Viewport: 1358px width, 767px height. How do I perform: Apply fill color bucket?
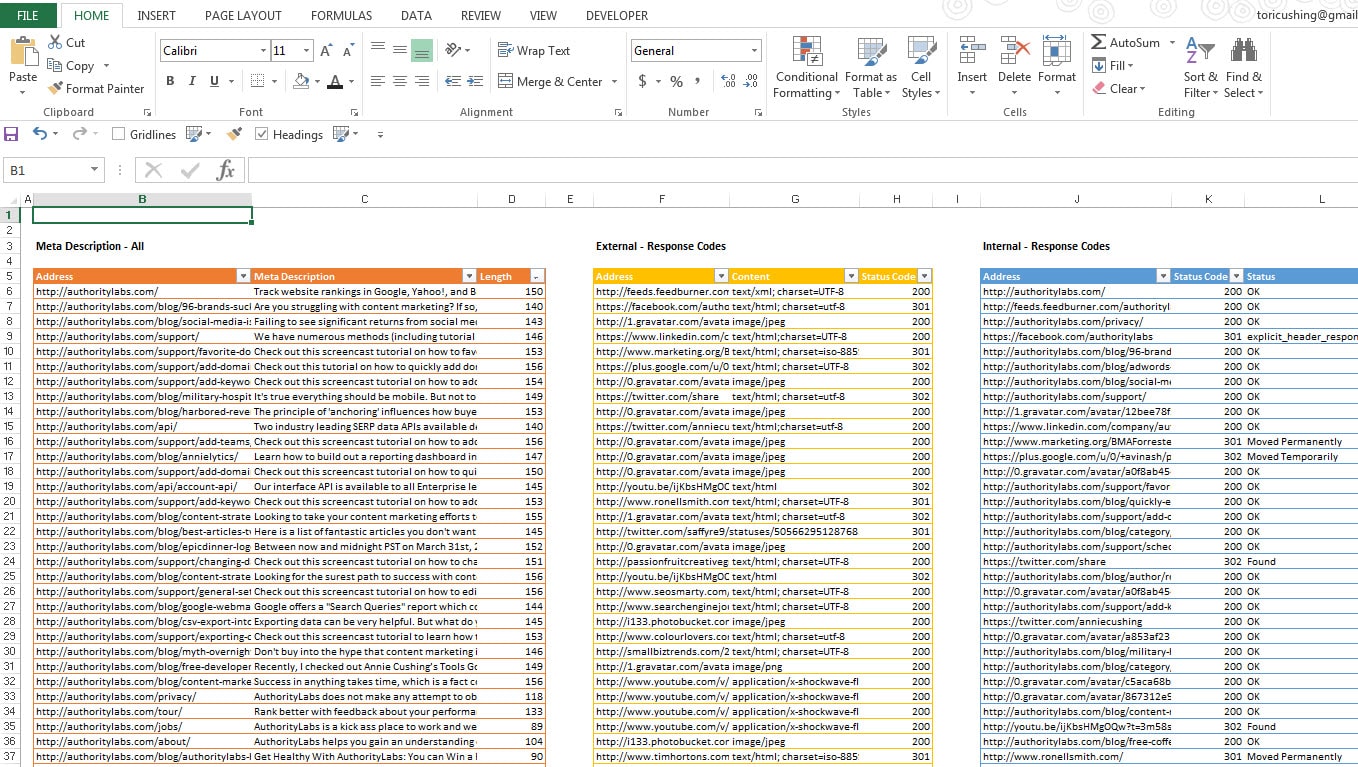(300, 81)
